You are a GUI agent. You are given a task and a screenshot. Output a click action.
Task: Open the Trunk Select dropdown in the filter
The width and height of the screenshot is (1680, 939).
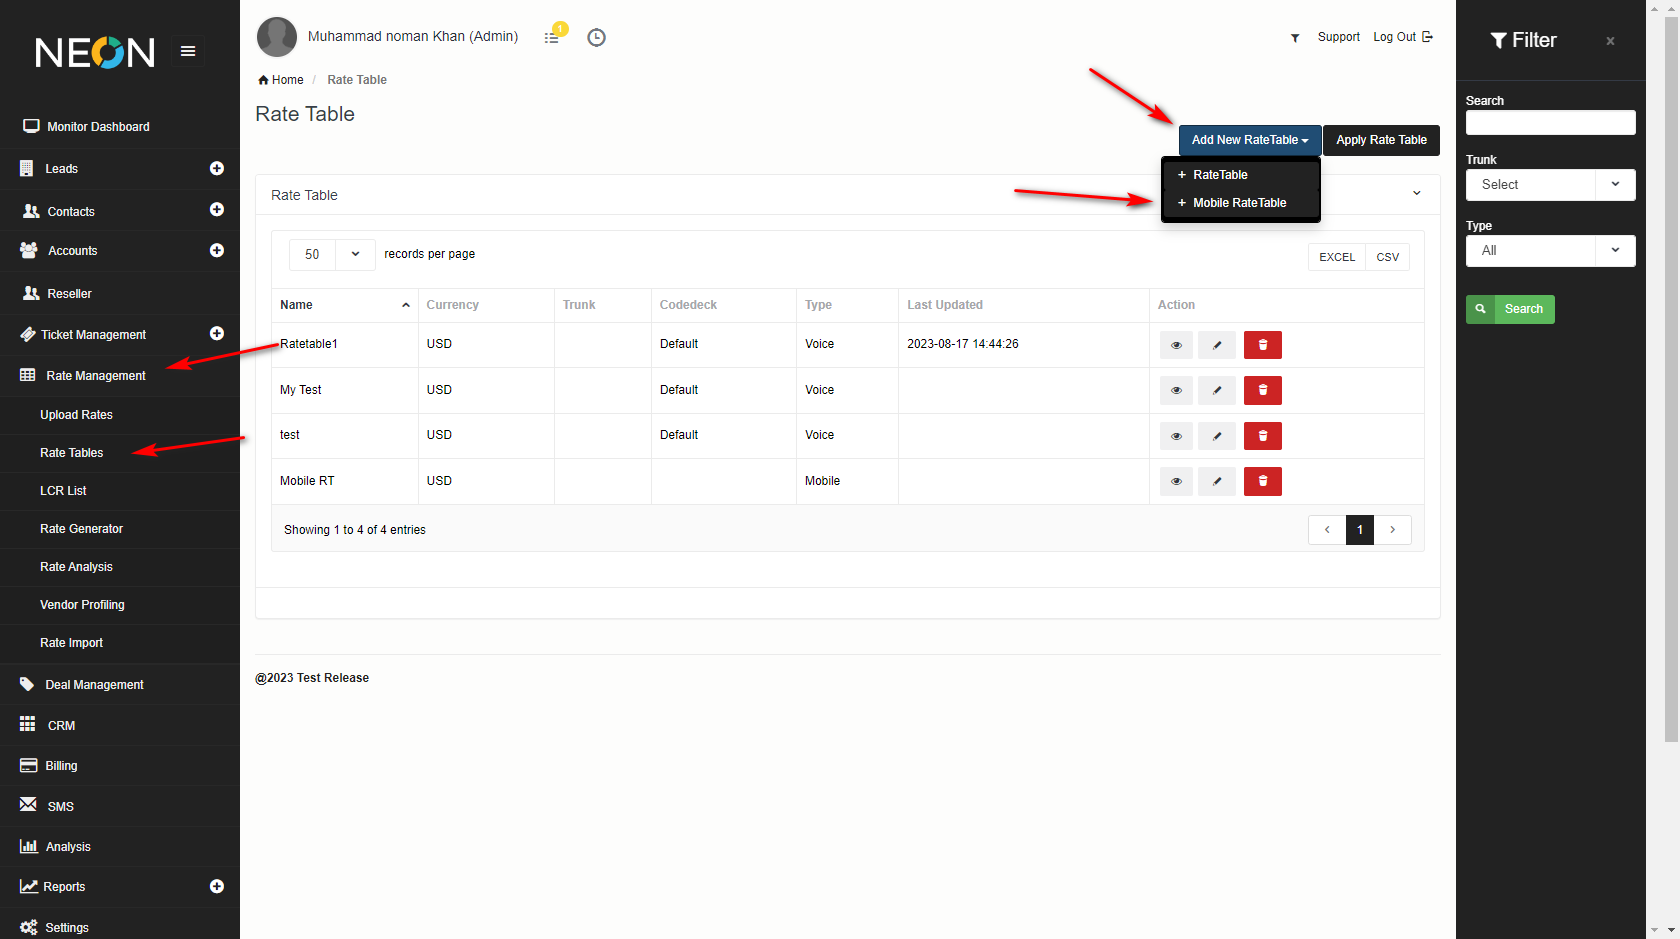pos(1550,185)
